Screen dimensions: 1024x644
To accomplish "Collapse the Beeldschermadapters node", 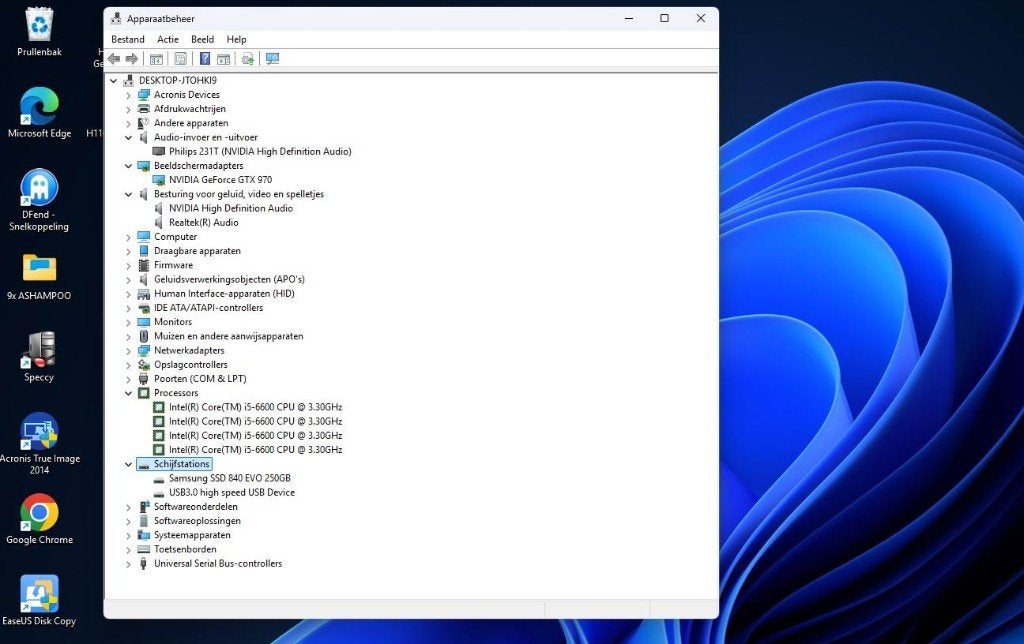I will [x=129, y=166].
